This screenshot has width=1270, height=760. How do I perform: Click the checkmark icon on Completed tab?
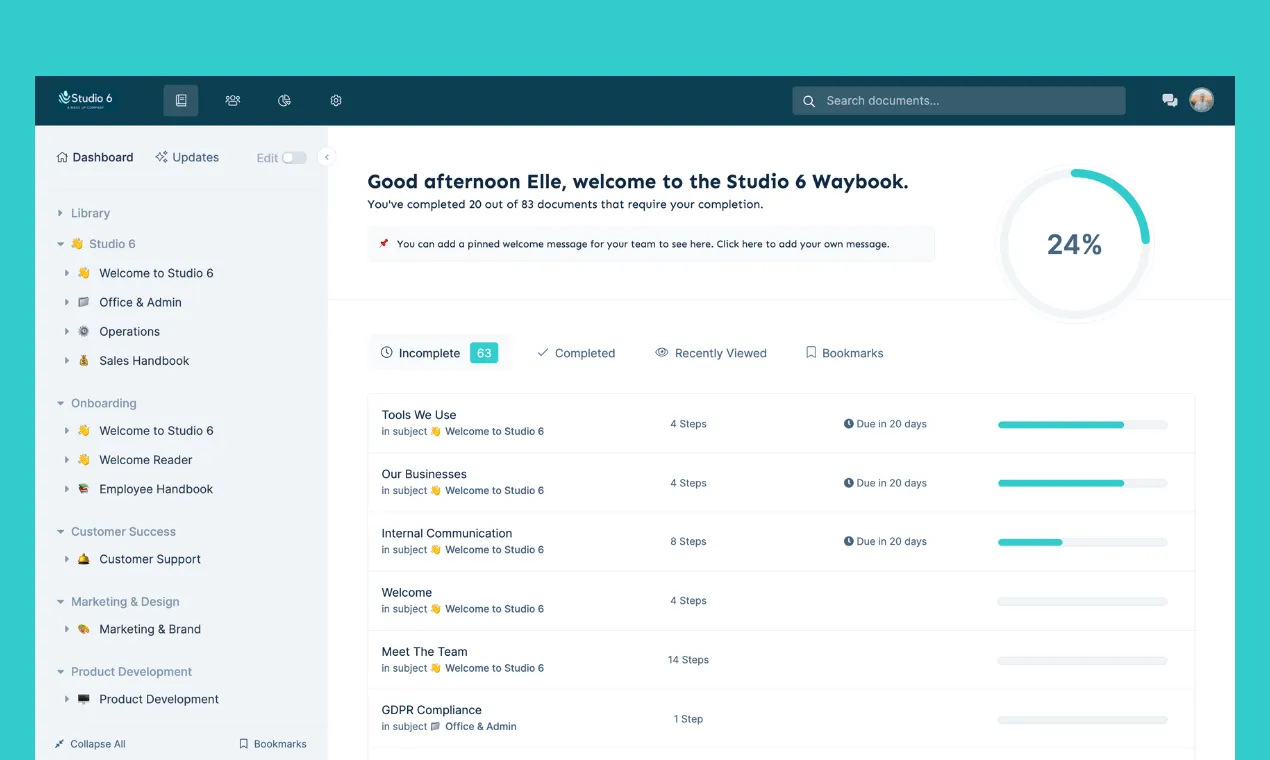pos(543,353)
